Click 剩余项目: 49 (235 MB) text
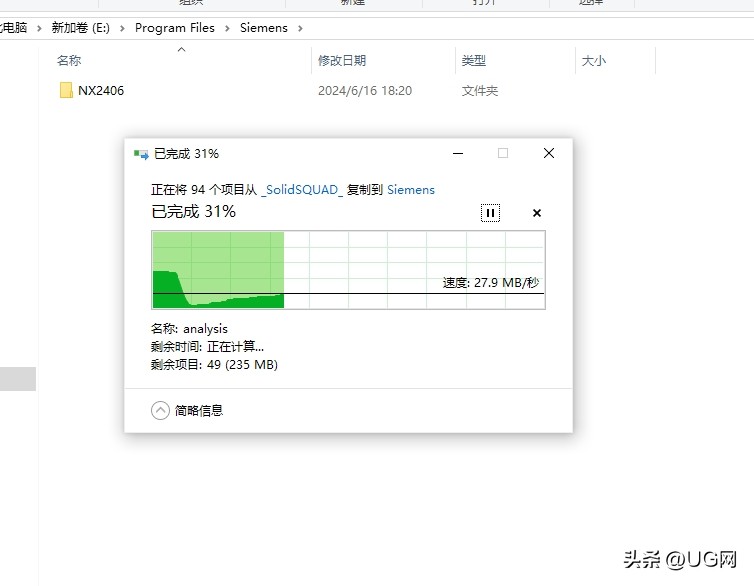 [x=214, y=364]
